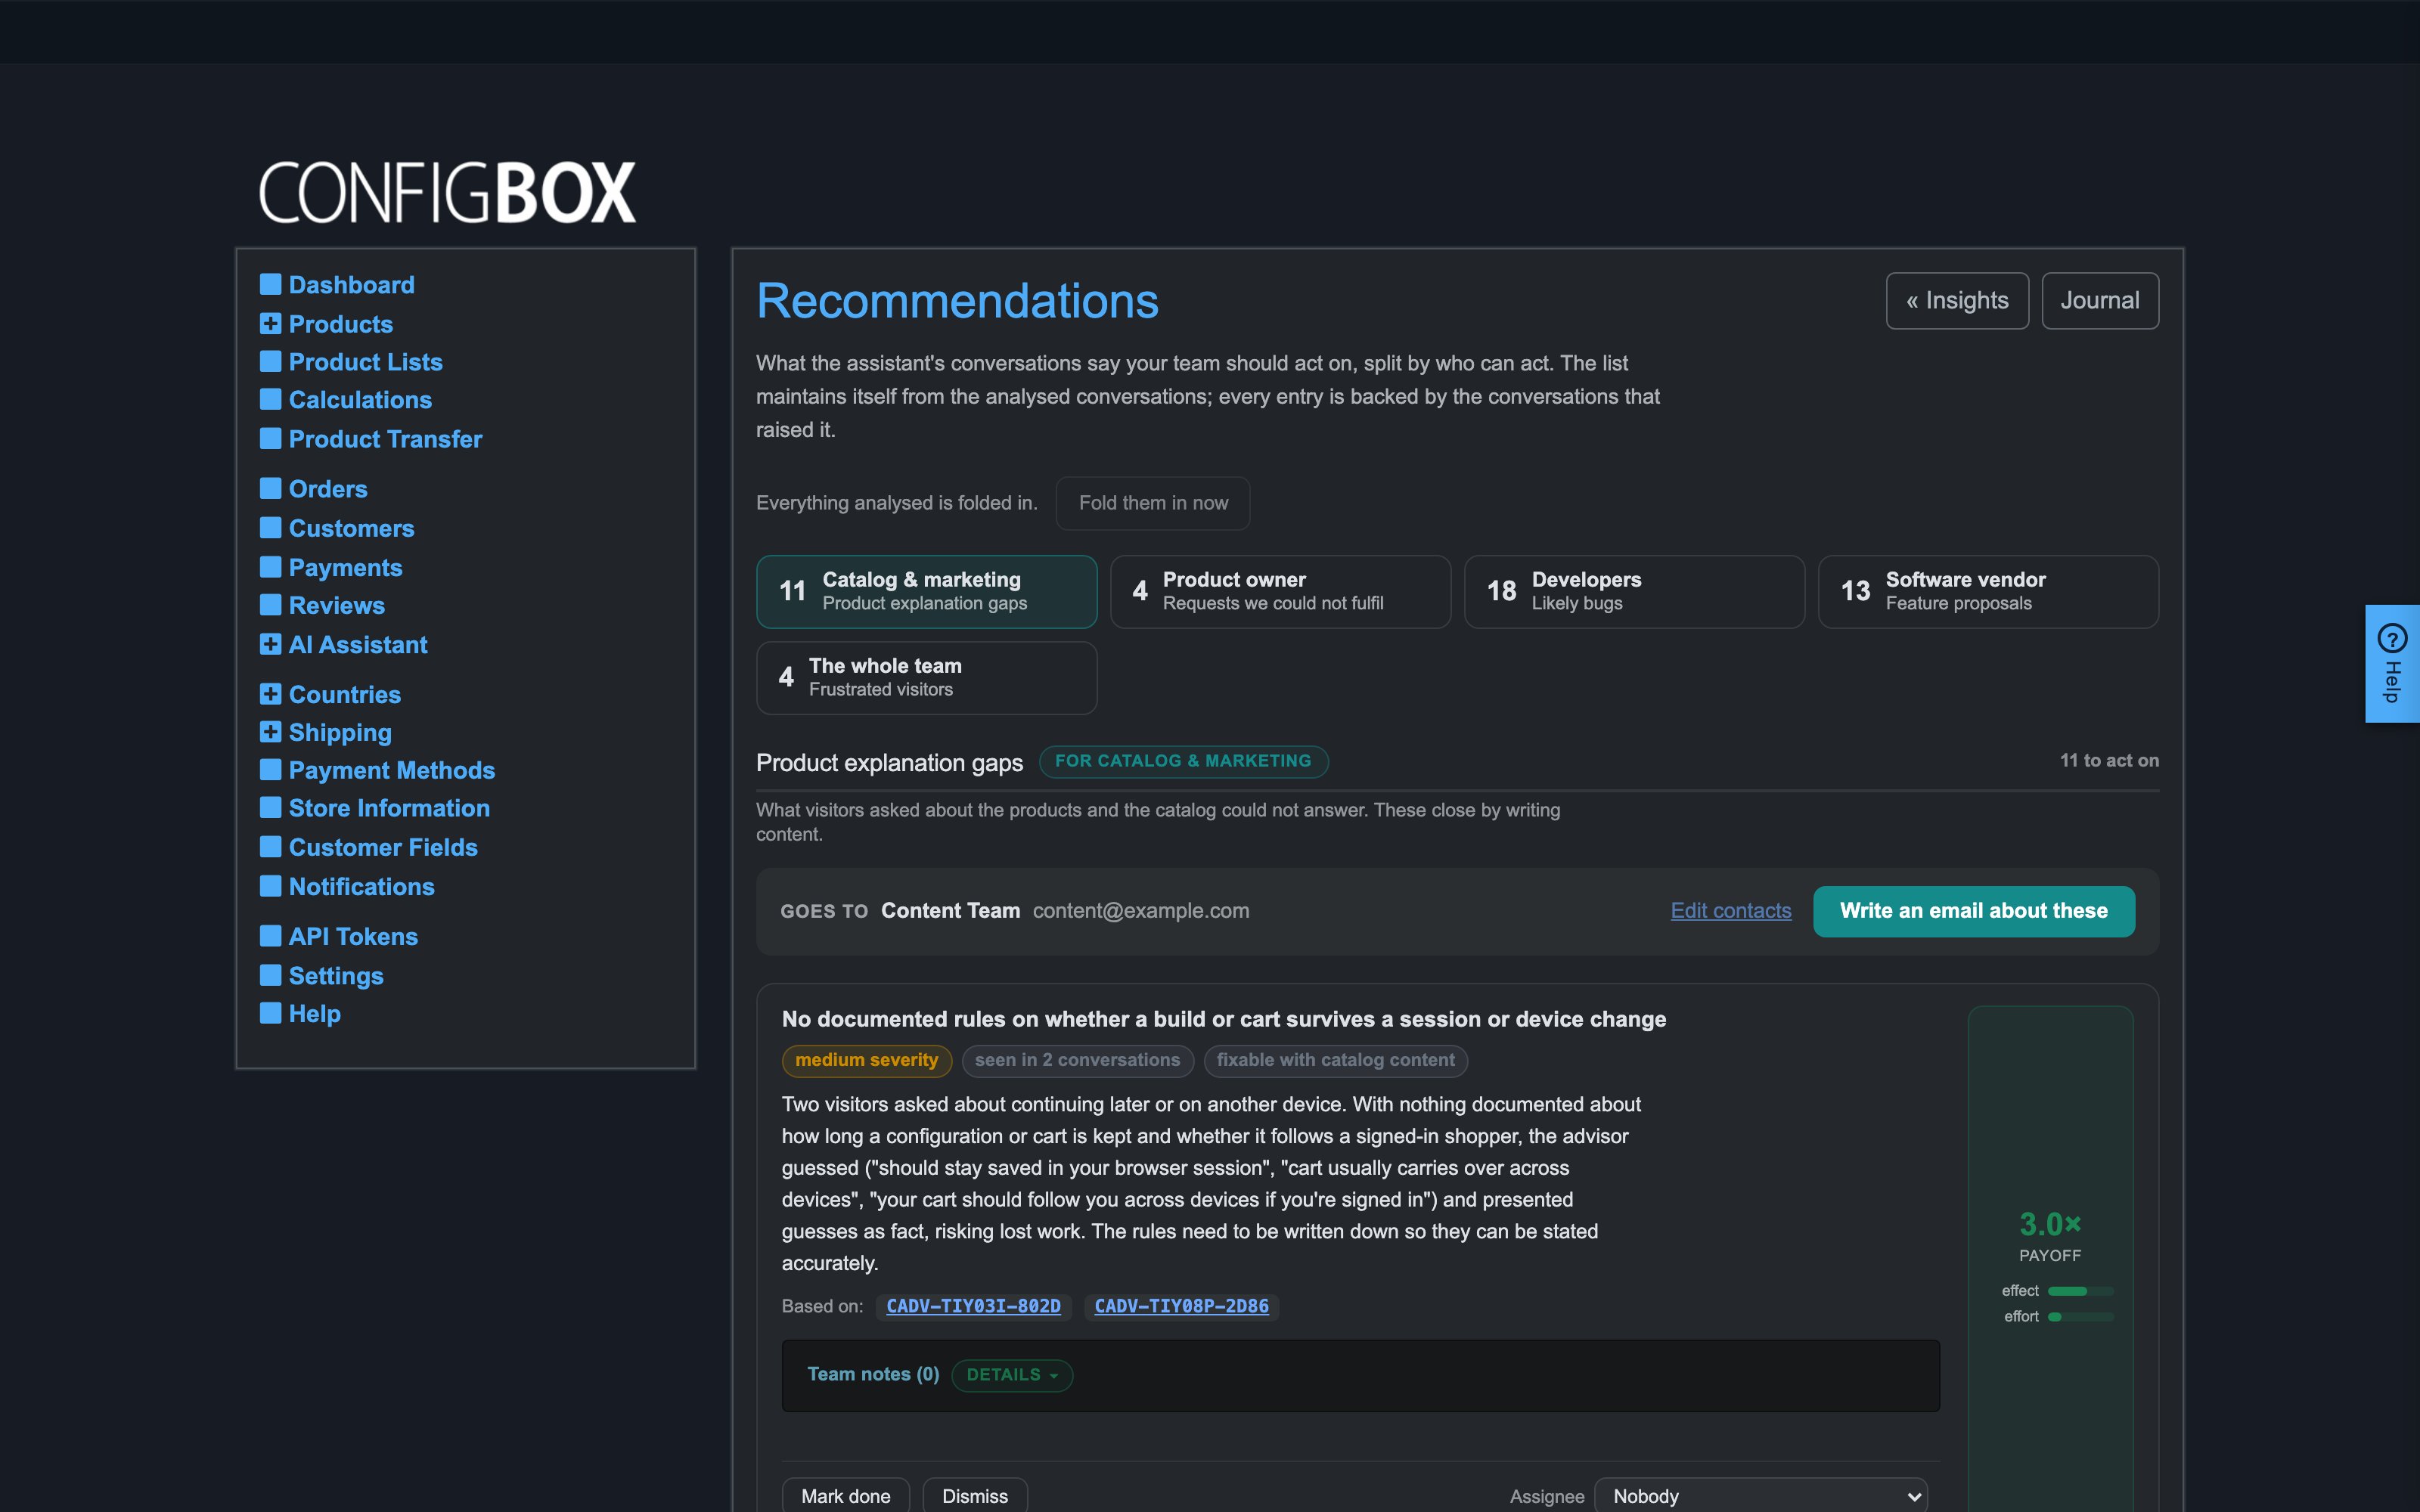Click the Orders sidebar icon
Screen dimensions: 2420x1512
[x=270, y=488]
